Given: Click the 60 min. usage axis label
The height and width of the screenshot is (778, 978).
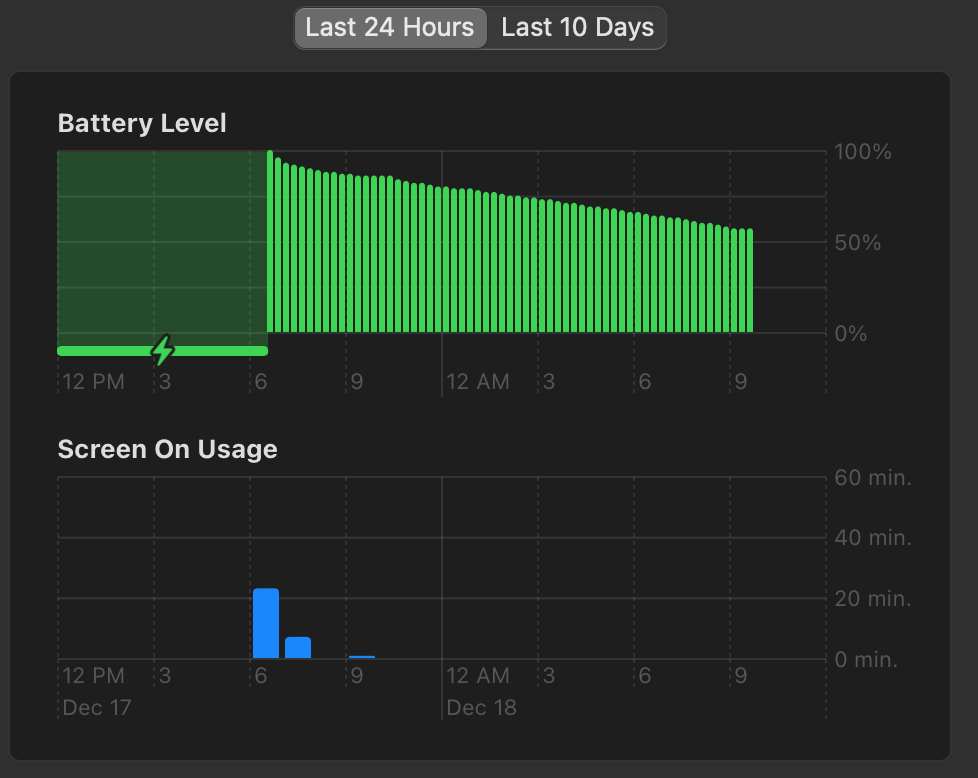Looking at the screenshot, I should (873, 478).
